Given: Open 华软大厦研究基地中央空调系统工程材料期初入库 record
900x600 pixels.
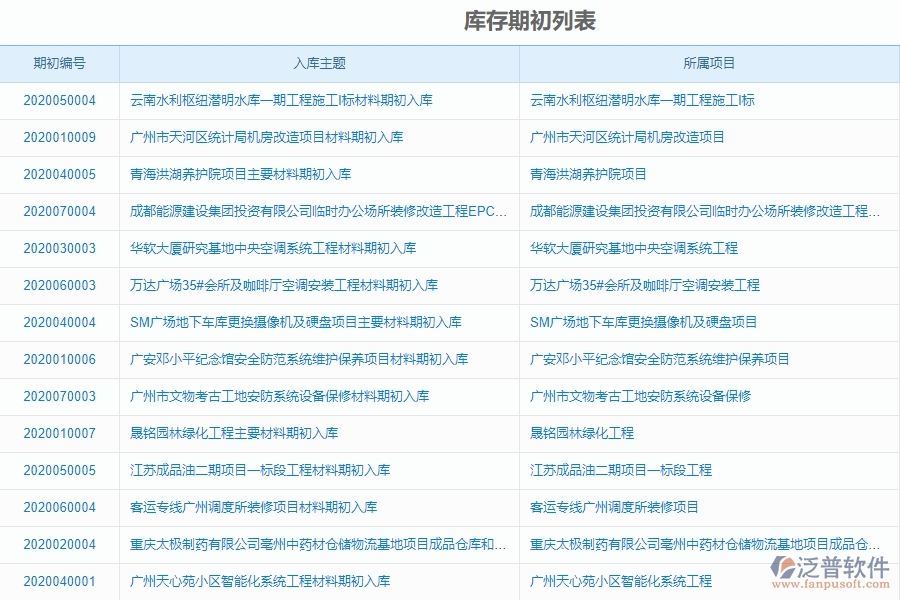Looking at the screenshot, I should click(265, 248).
